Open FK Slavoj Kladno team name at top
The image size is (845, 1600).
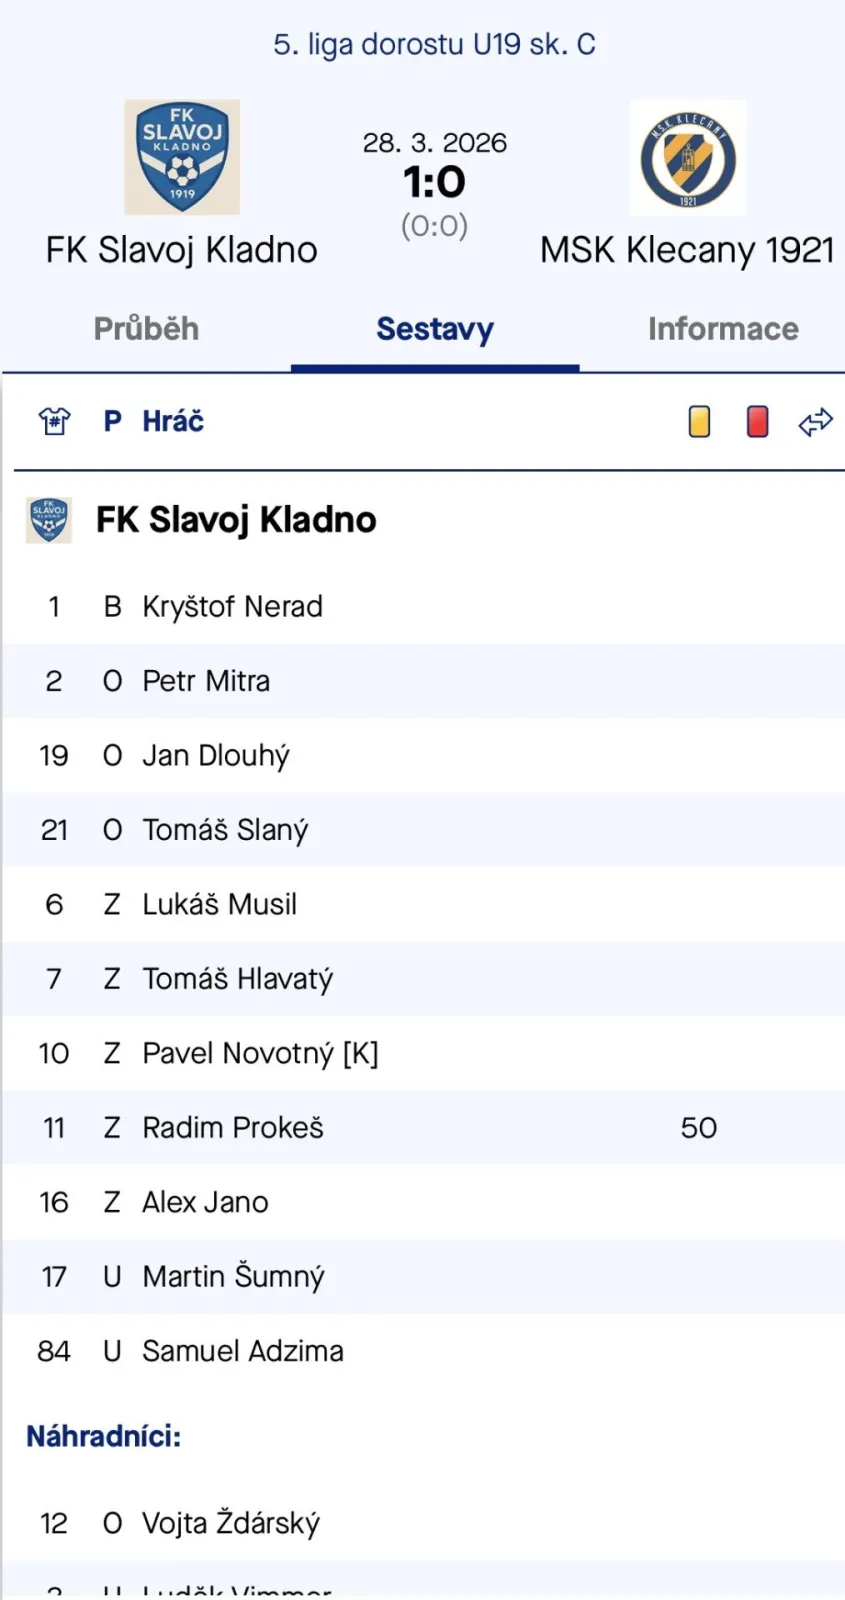coord(182,250)
